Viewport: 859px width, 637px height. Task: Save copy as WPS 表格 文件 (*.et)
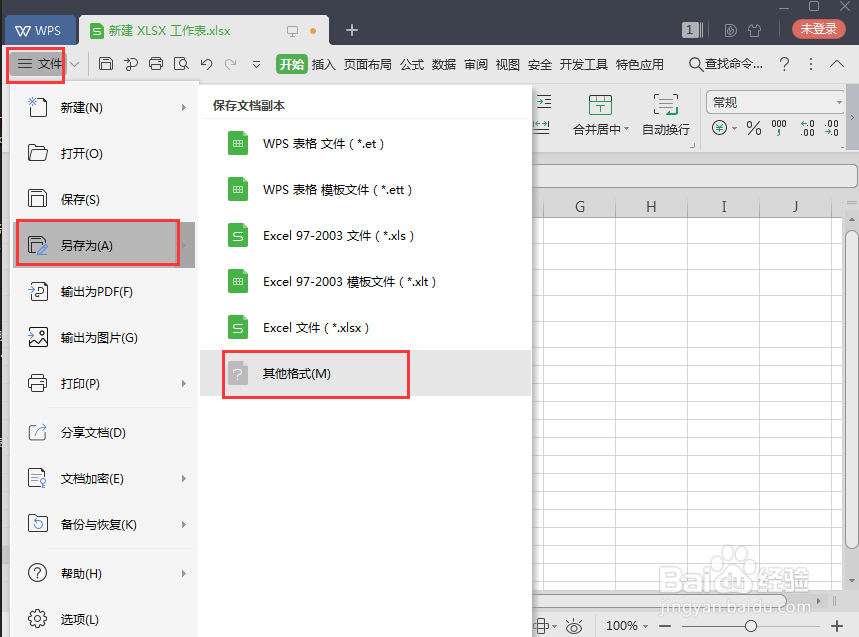pos(366,144)
